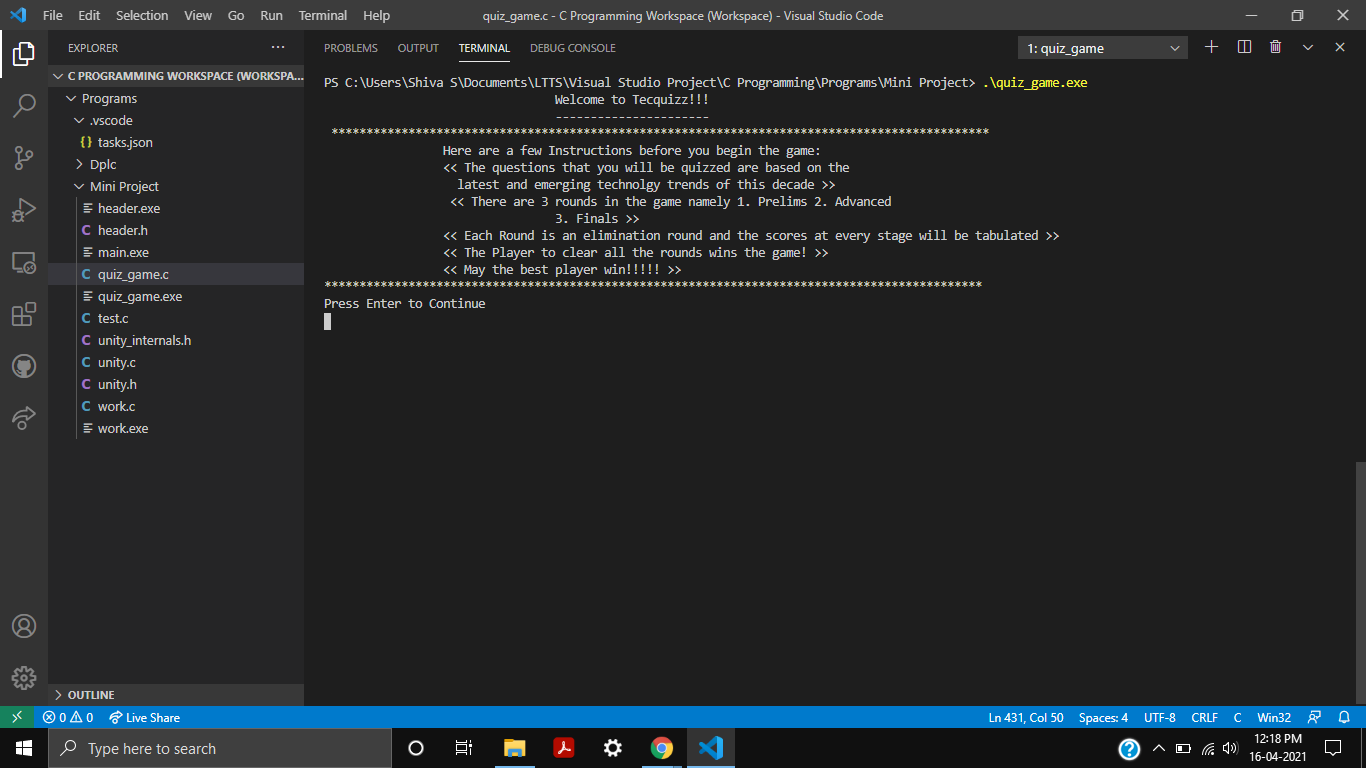Open the Extensions view
The width and height of the screenshot is (1366, 768).
pyautogui.click(x=24, y=314)
